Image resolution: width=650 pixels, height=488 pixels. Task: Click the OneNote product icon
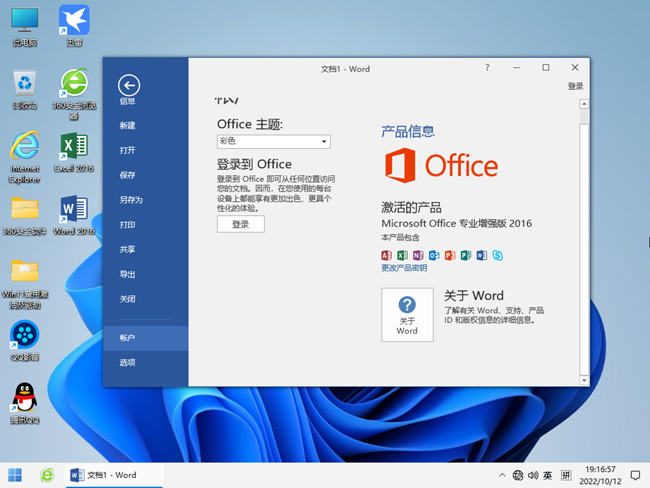click(x=418, y=255)
